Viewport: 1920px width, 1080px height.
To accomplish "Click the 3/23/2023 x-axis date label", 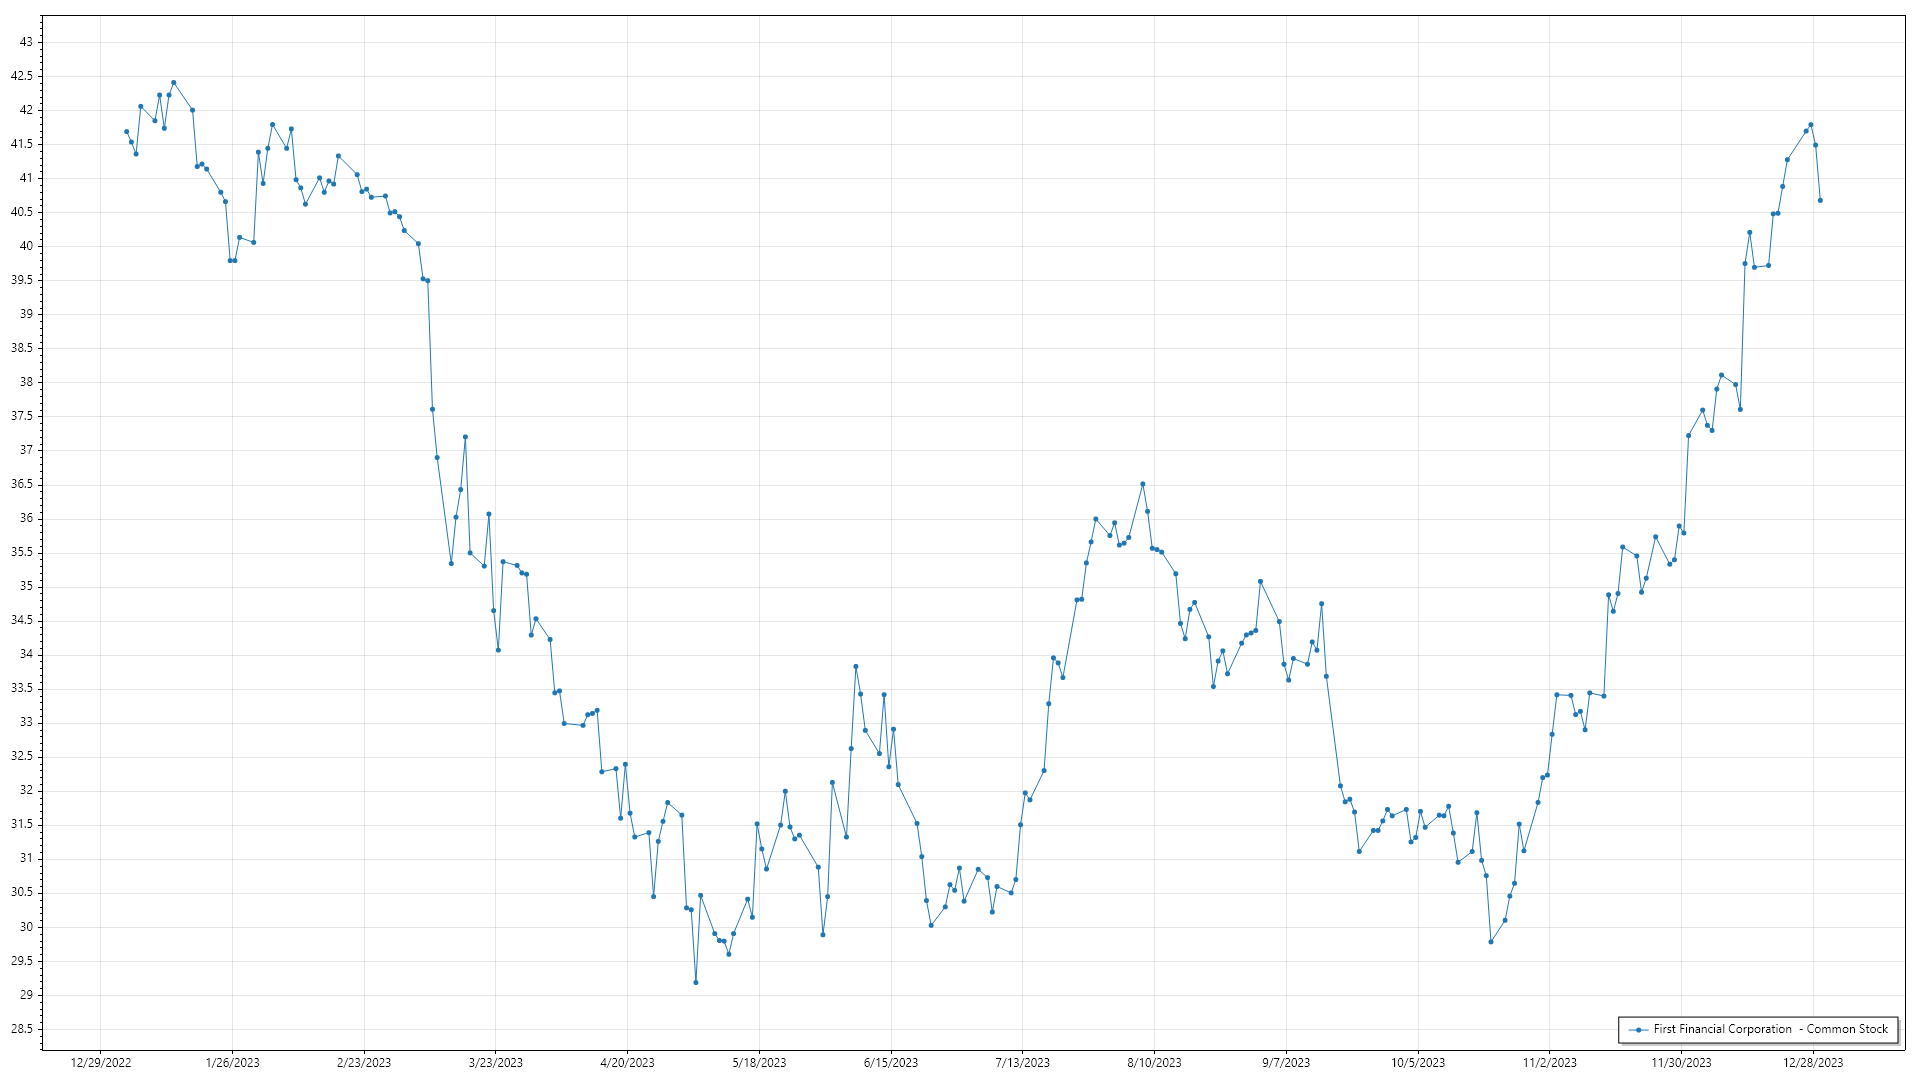I will (x=496, y=1063).
